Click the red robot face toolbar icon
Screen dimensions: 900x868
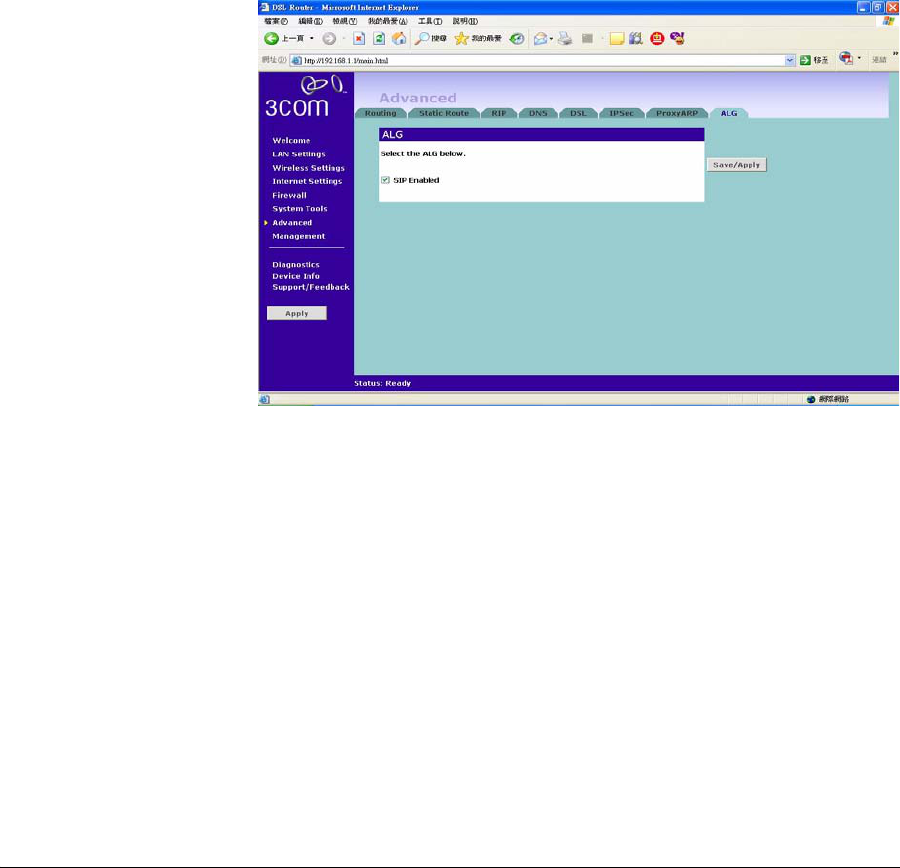657,38
